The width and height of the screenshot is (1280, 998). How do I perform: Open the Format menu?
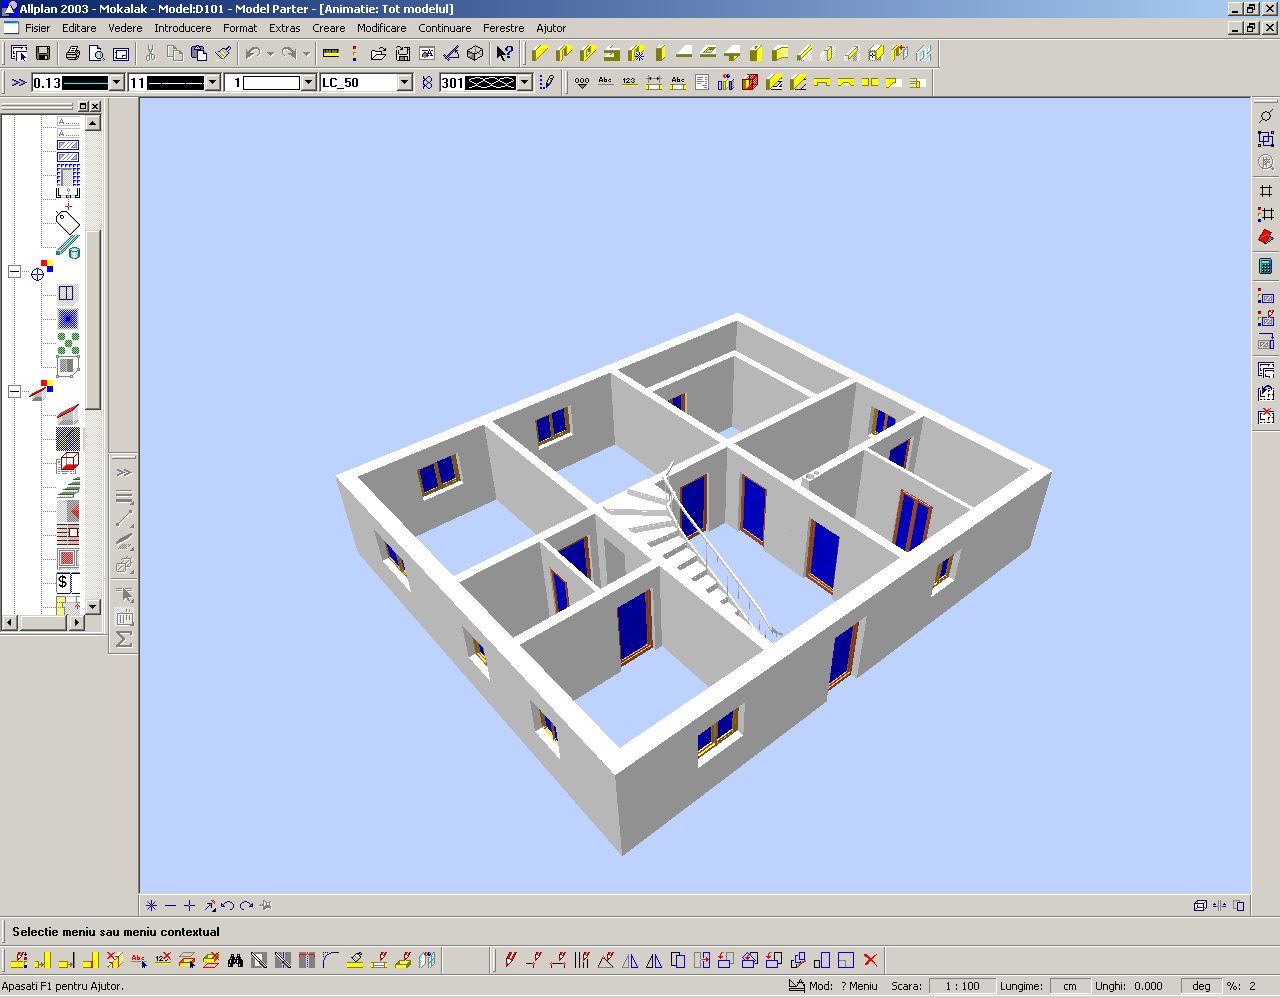(240, 28)
